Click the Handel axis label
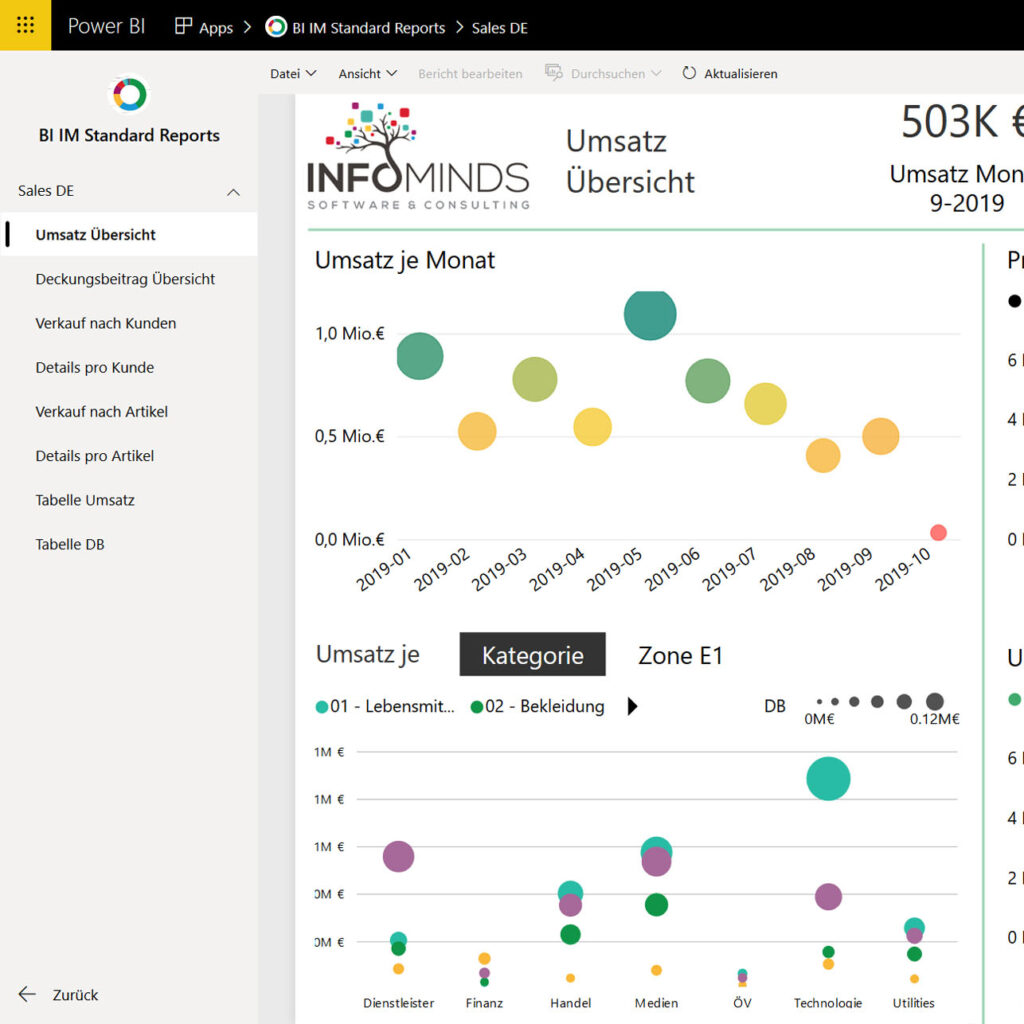 click(570, 1002)
